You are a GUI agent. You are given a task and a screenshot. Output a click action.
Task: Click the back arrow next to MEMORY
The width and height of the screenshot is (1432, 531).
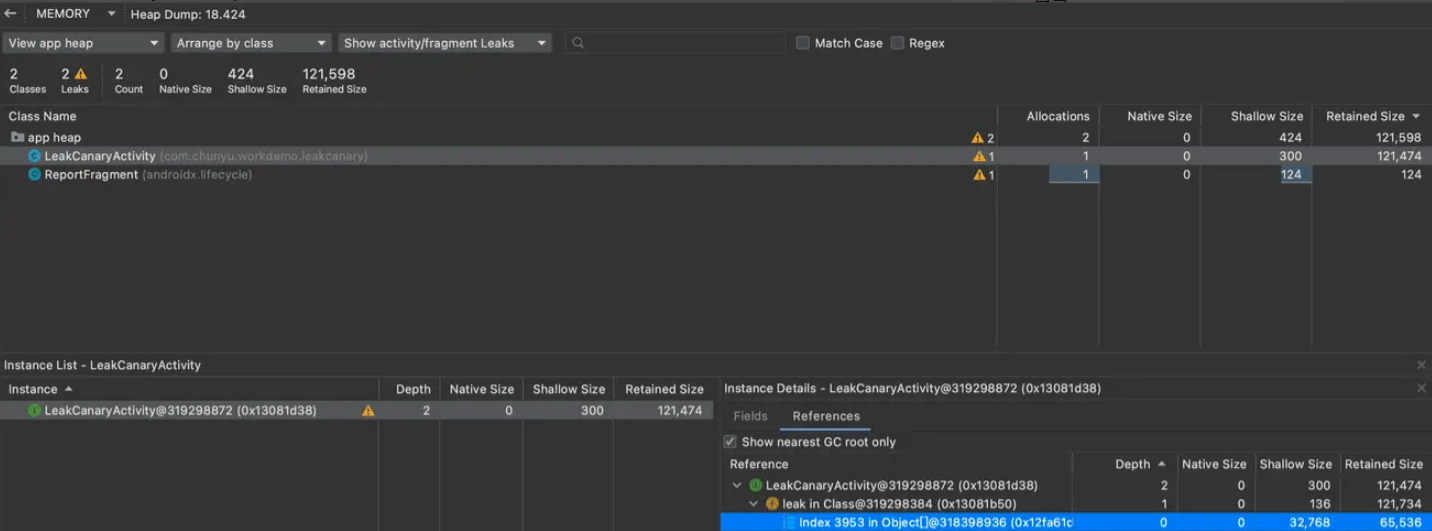pos(10,14)
